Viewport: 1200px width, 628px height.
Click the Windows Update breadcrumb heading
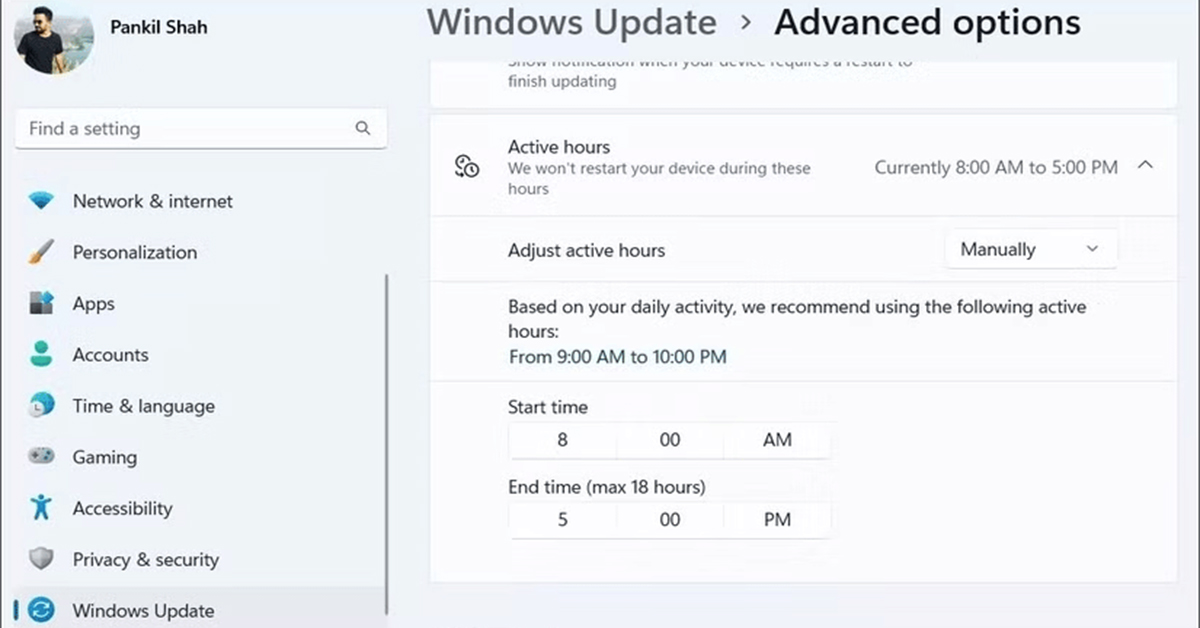click(x=571, y=22)
